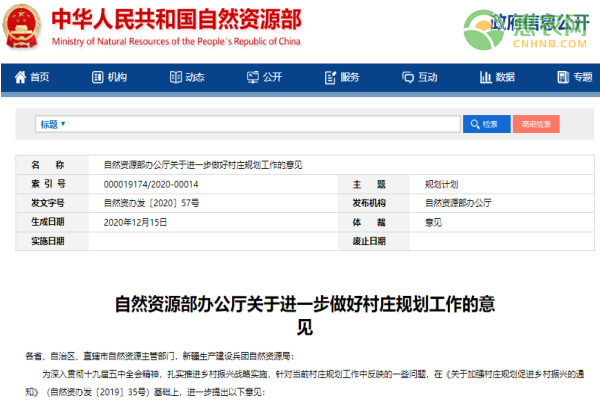The width and height of the screenshot is (600, 400).
Task: Click the large article headline
Action: (x=305, y=315)
